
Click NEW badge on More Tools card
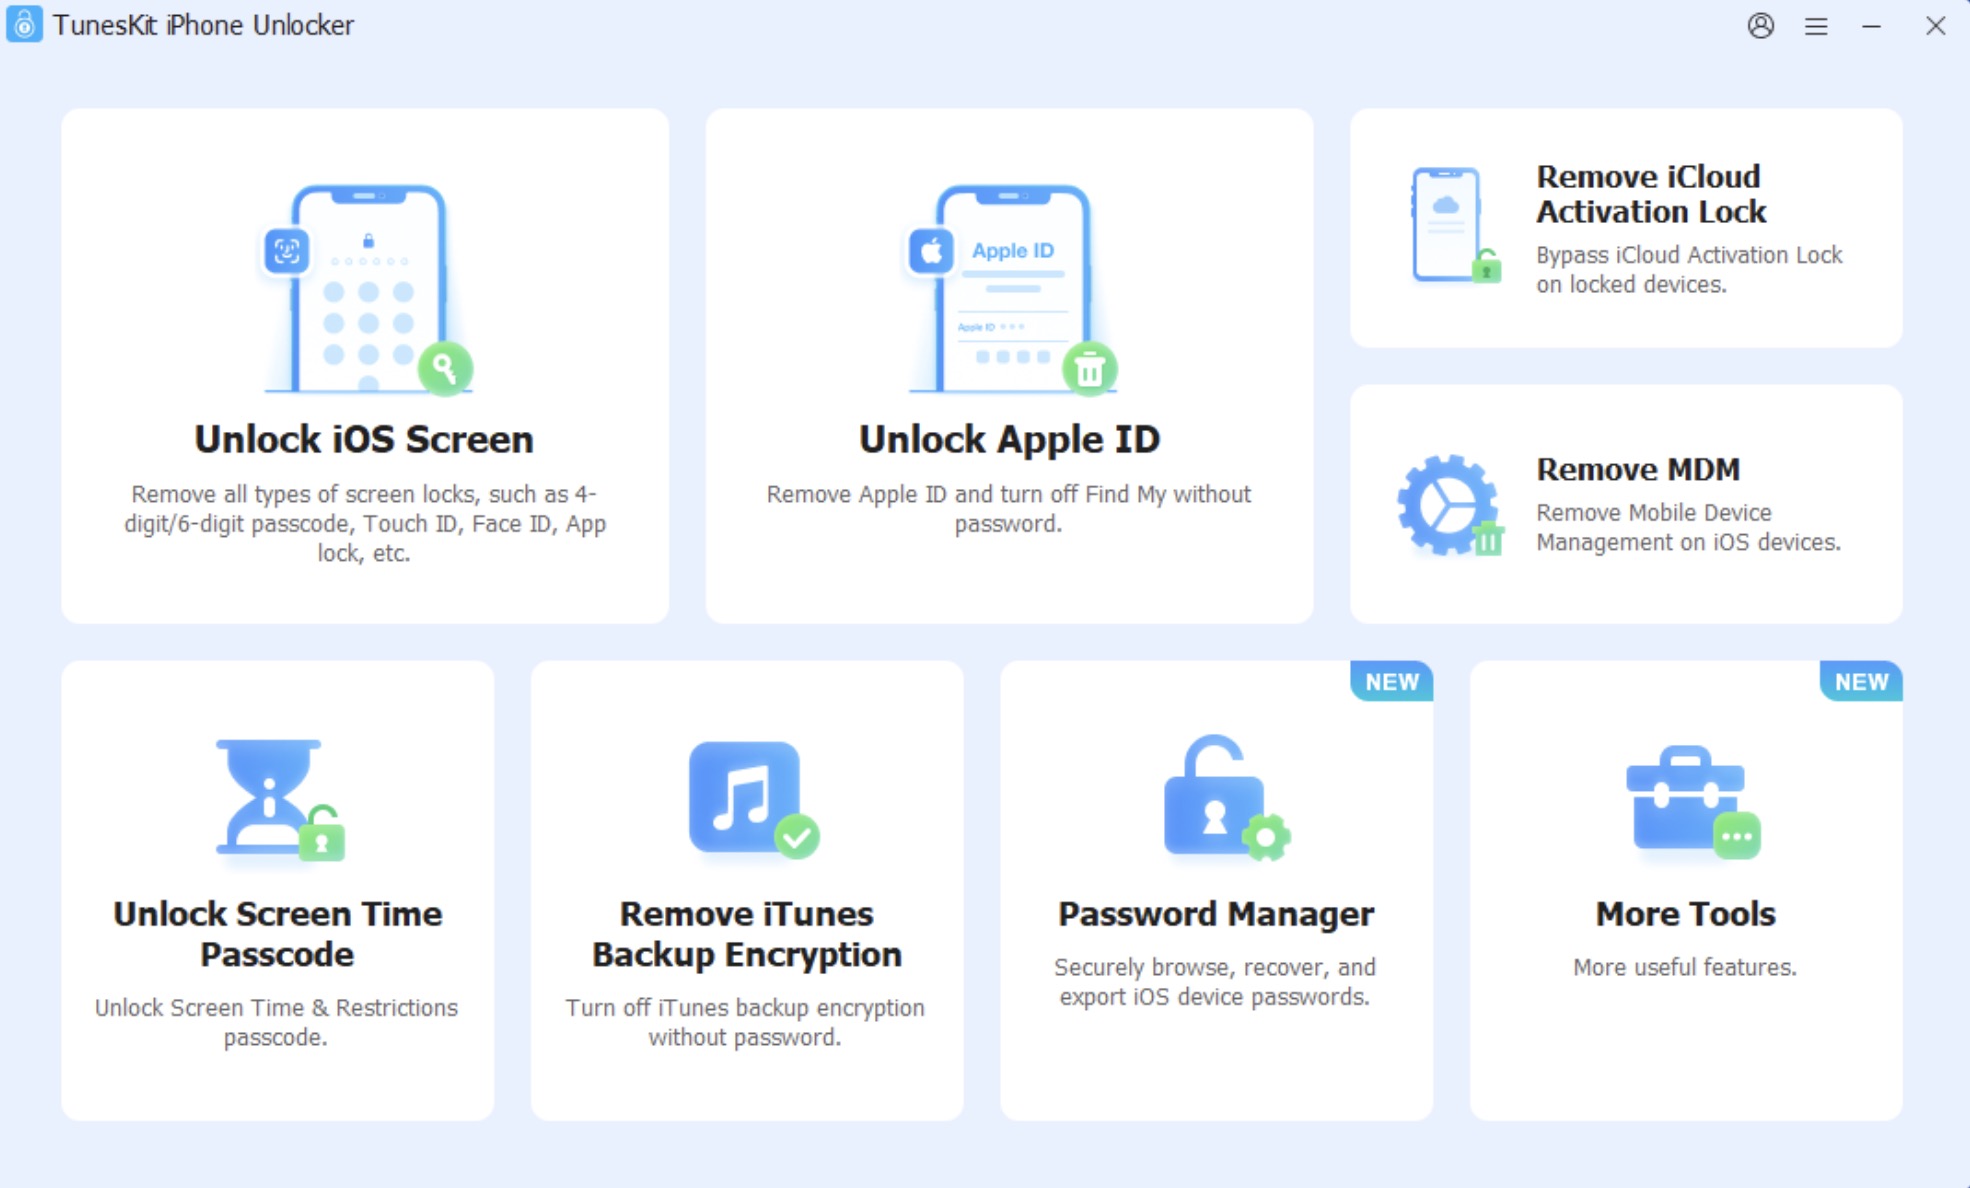(1861, 682)
